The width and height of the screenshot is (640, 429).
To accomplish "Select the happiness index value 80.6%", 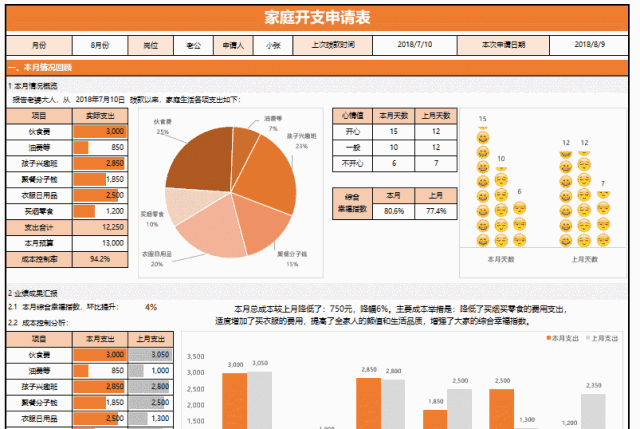I will tap(393, 211).
